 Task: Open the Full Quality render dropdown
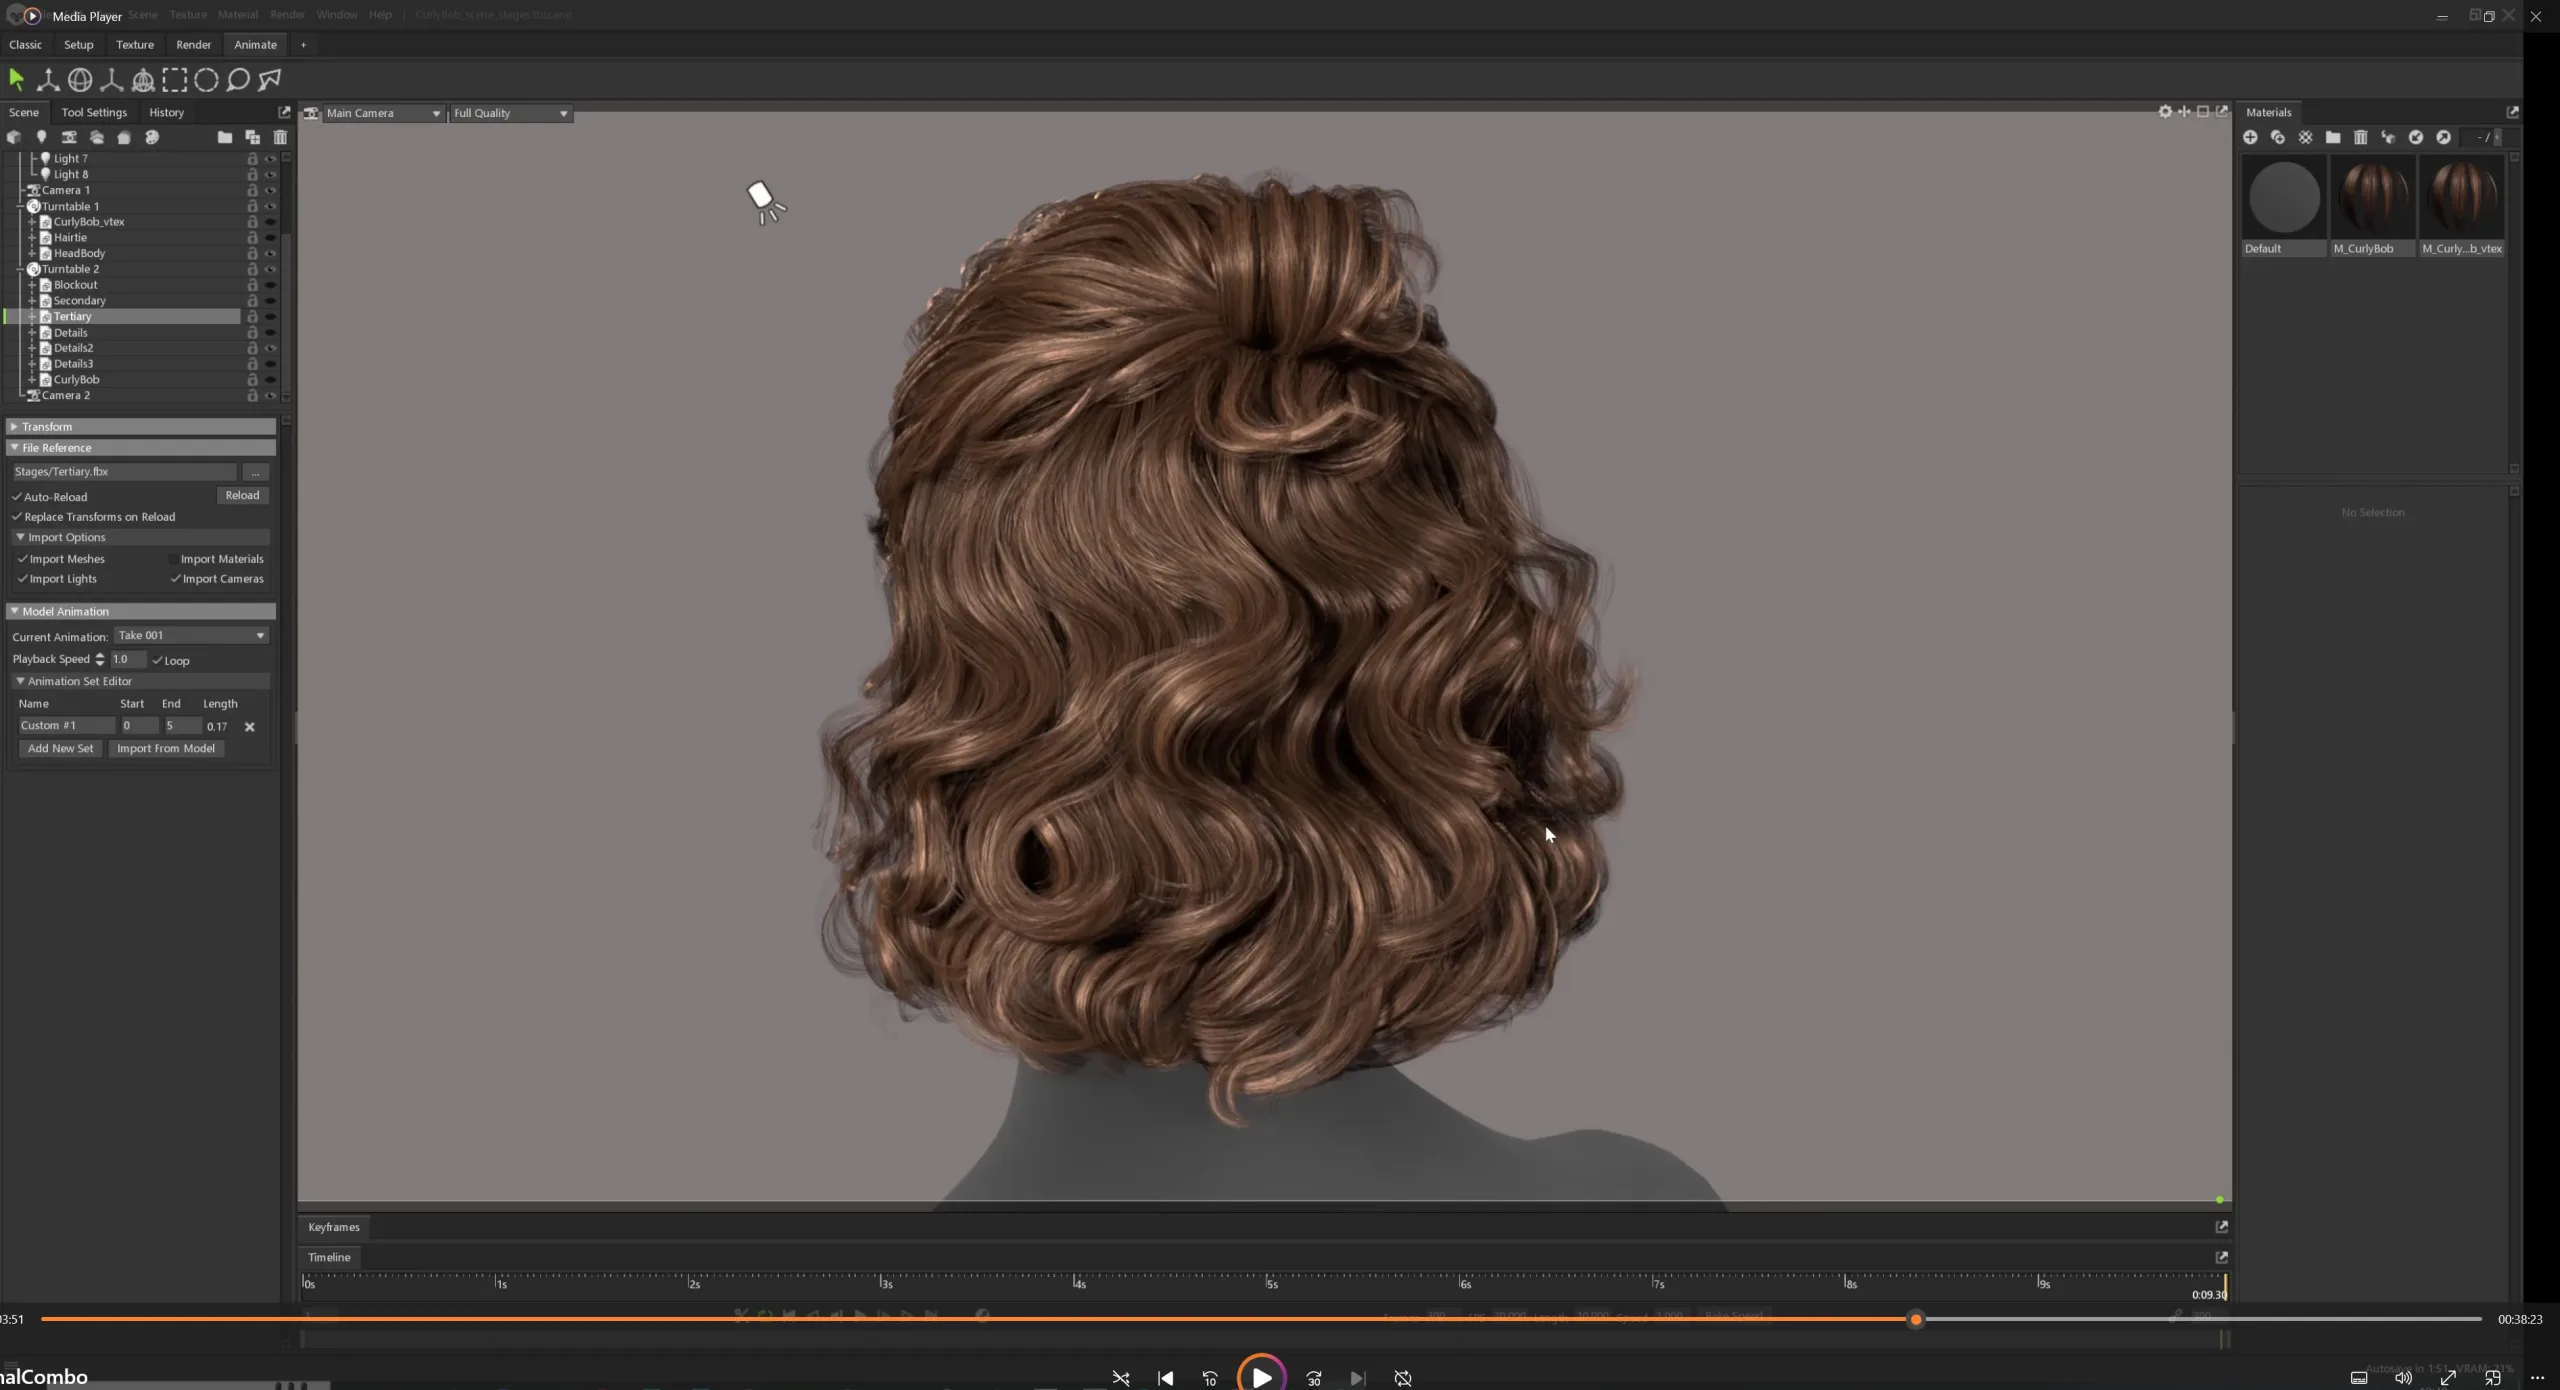510,113
